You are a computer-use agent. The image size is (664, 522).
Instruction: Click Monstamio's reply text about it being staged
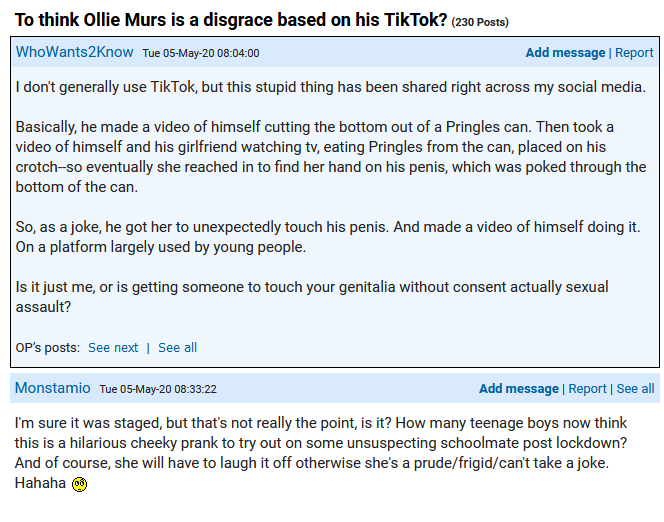coord(321,453)
